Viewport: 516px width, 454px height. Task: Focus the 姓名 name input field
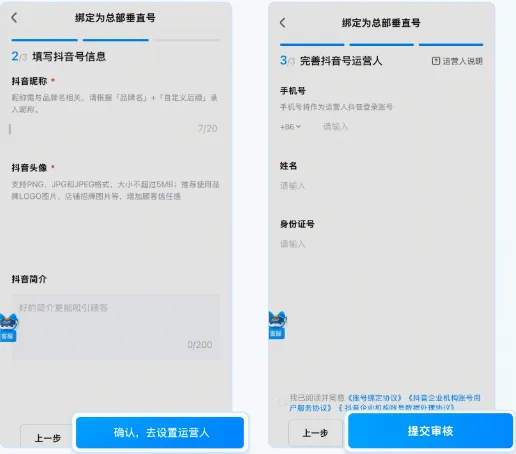click(x=381, y=186)
